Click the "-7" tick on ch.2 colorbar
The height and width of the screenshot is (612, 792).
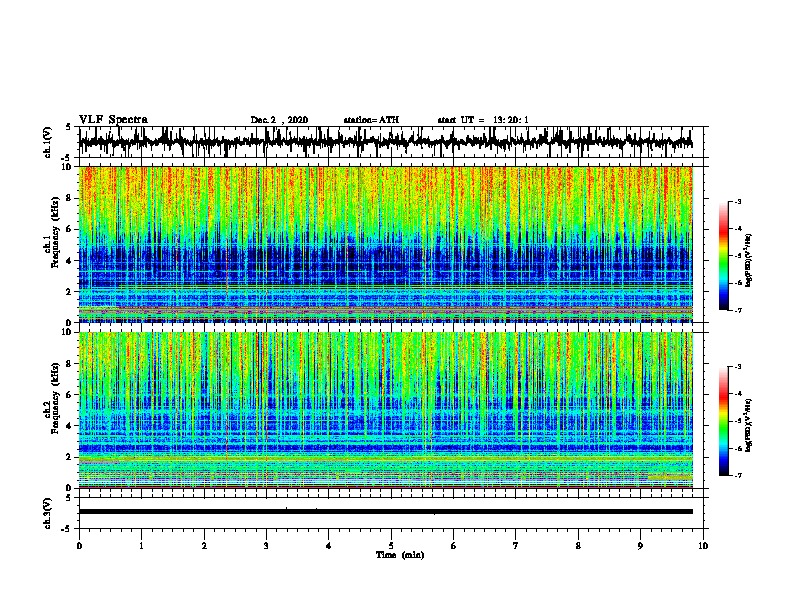(x=737, y=476)
